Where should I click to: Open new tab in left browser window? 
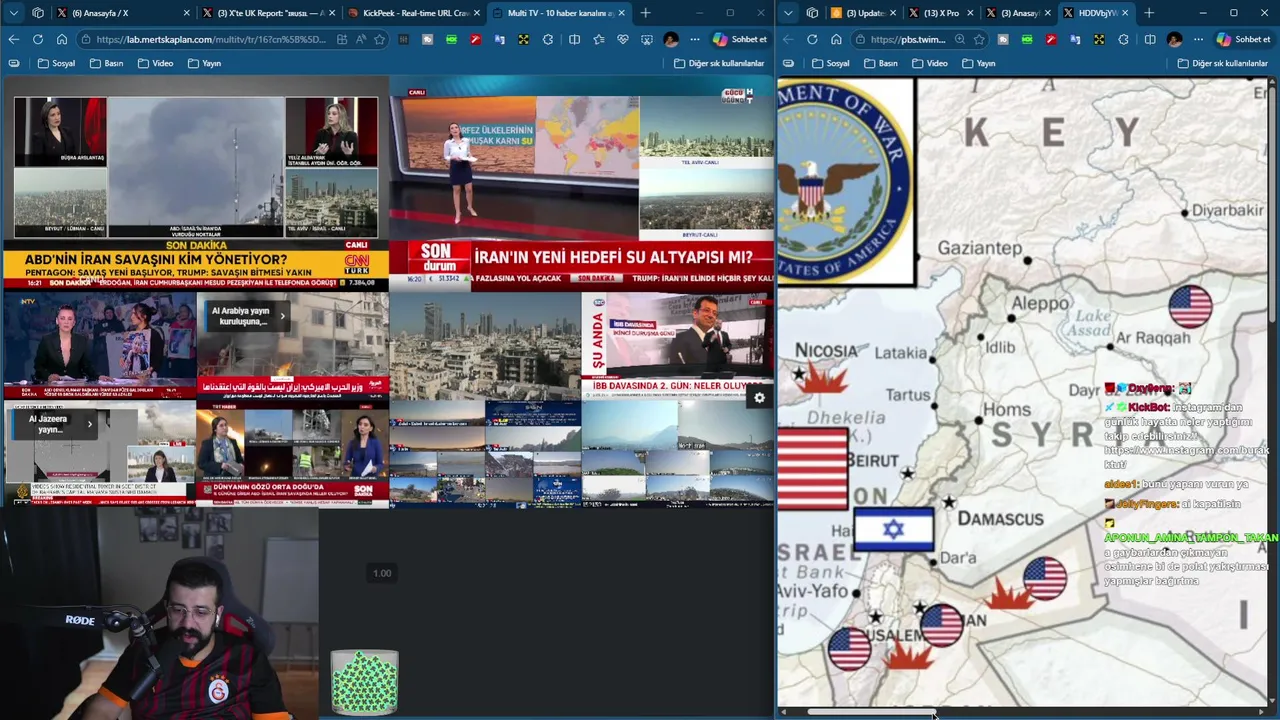coord(645,13)
